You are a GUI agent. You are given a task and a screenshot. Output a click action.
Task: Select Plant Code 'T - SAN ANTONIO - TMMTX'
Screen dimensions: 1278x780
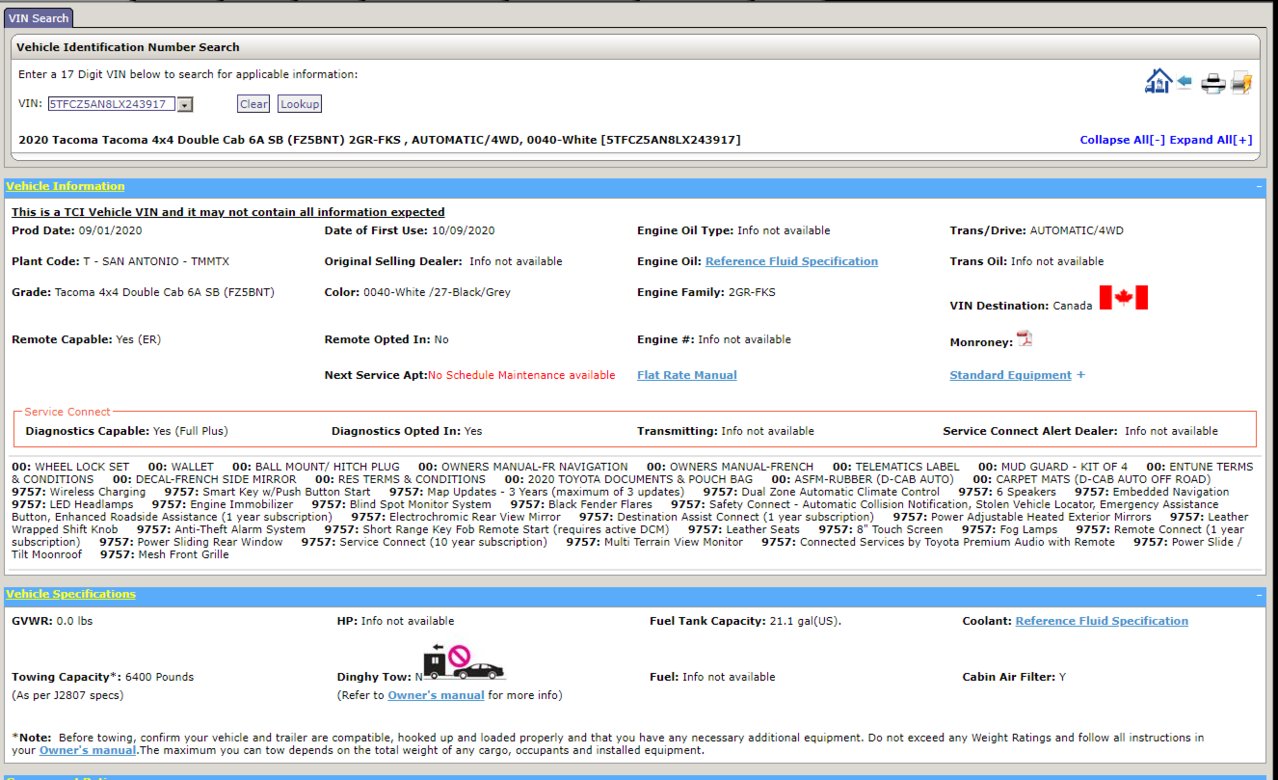pyautogui.click(x=154, y=261)
